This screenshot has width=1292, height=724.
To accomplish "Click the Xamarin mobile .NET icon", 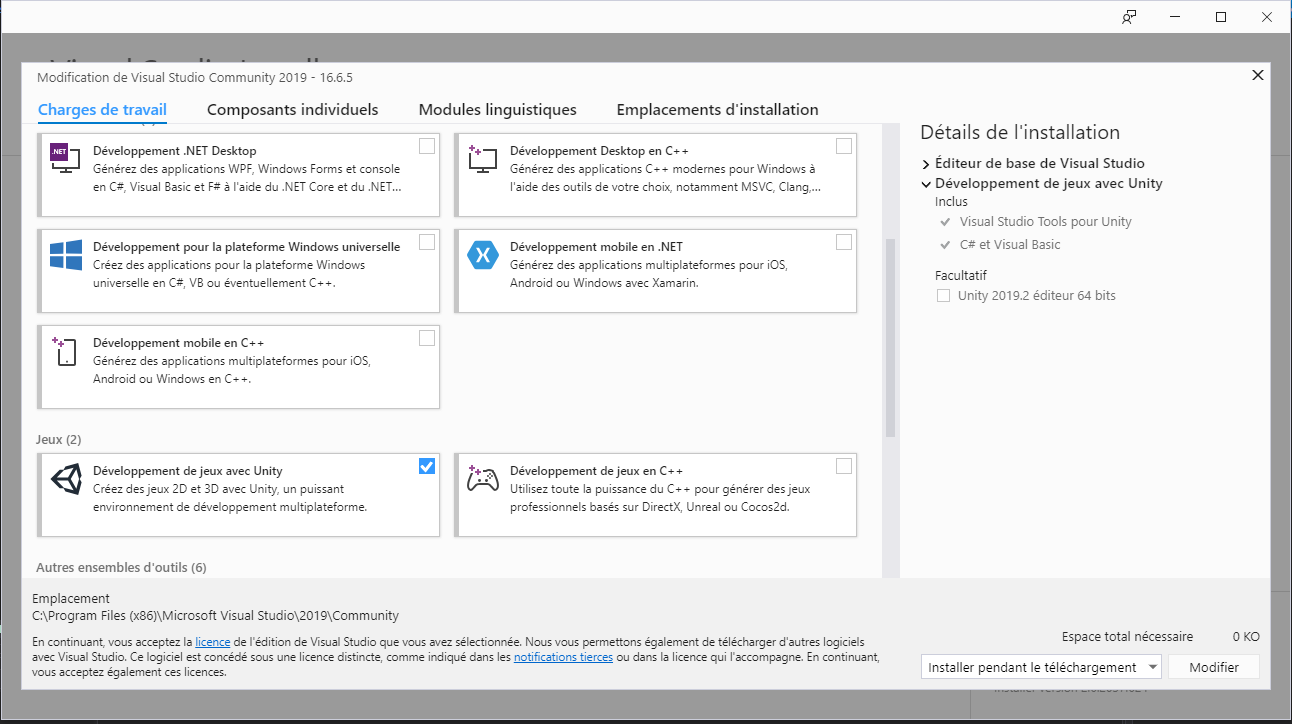I will [483, 255].
